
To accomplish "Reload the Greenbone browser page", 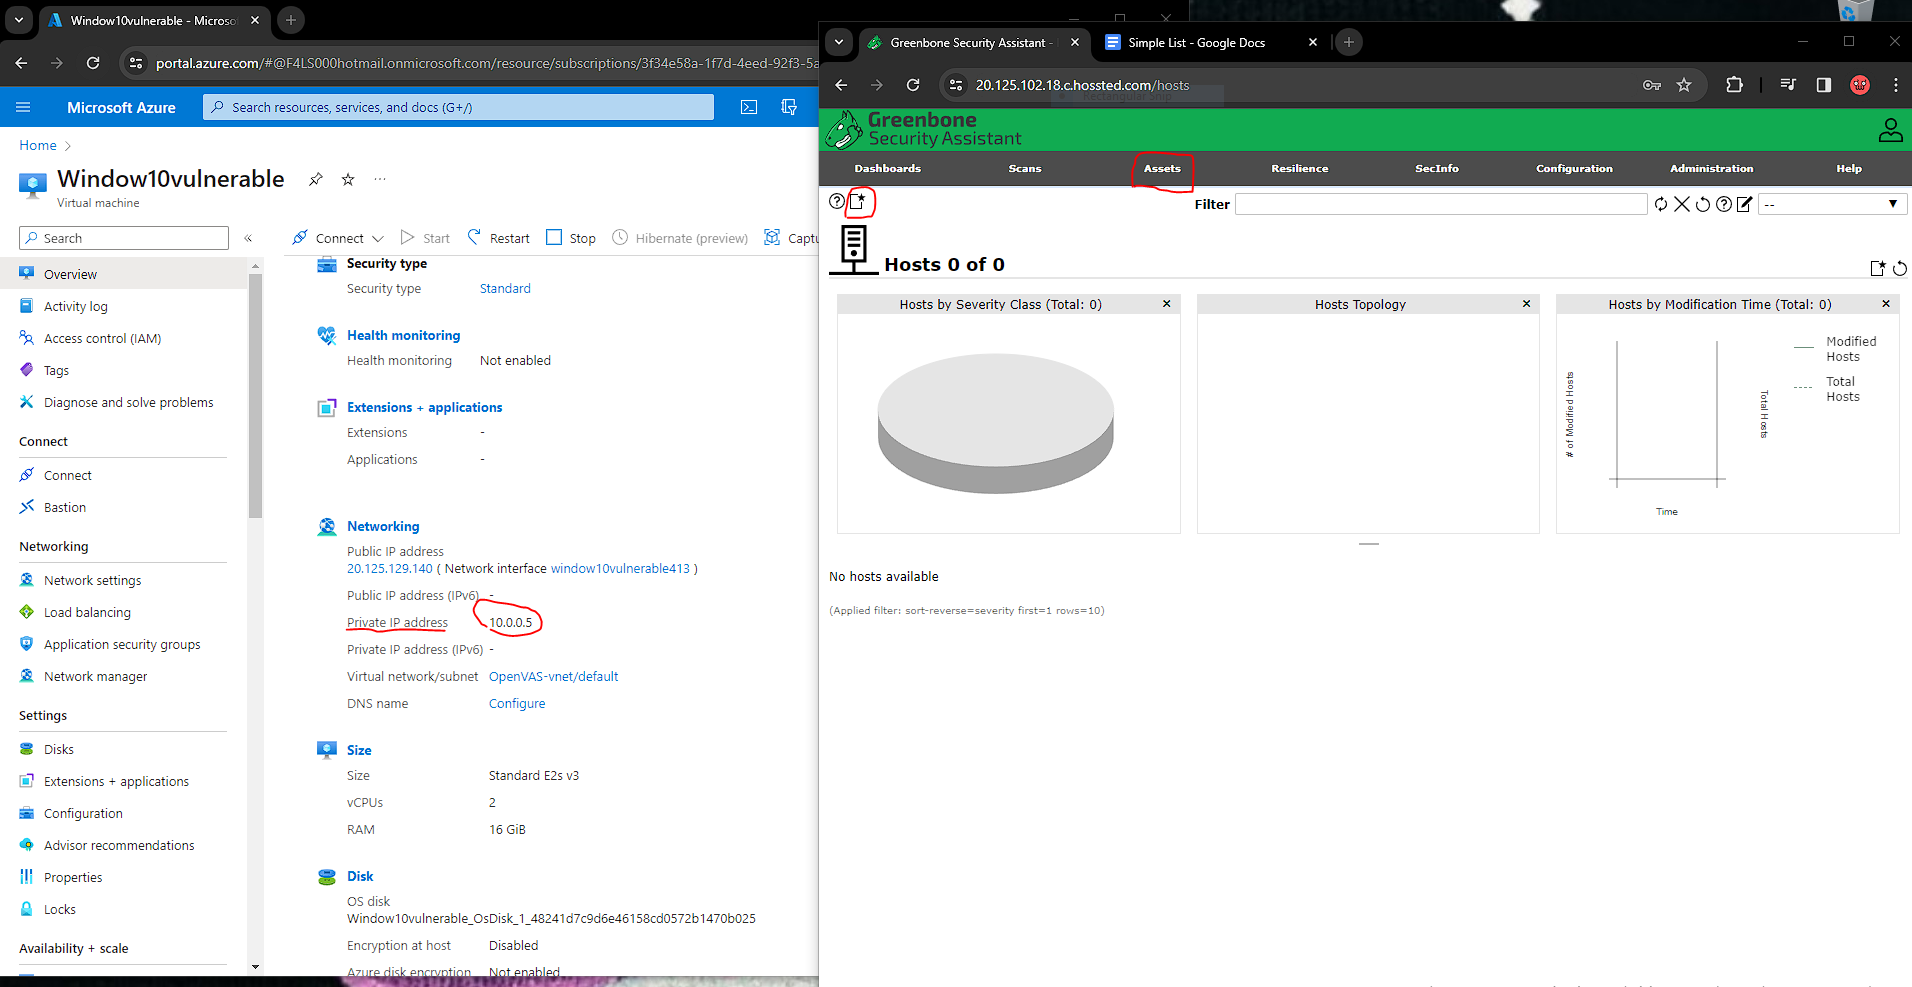I will (913, 85).
